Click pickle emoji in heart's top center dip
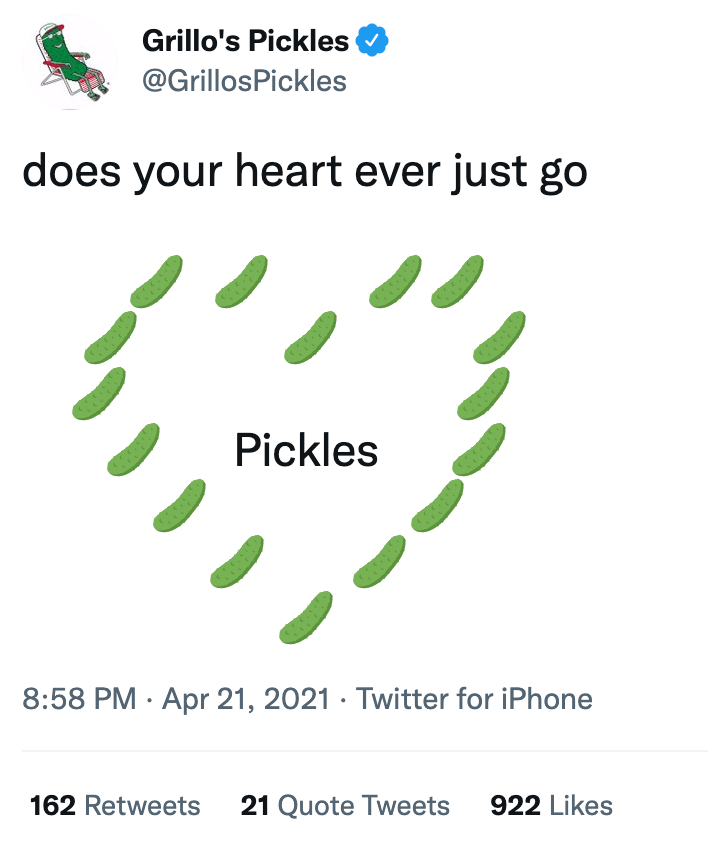The height and width of the screenshot is (850, 708). (310, 336)
